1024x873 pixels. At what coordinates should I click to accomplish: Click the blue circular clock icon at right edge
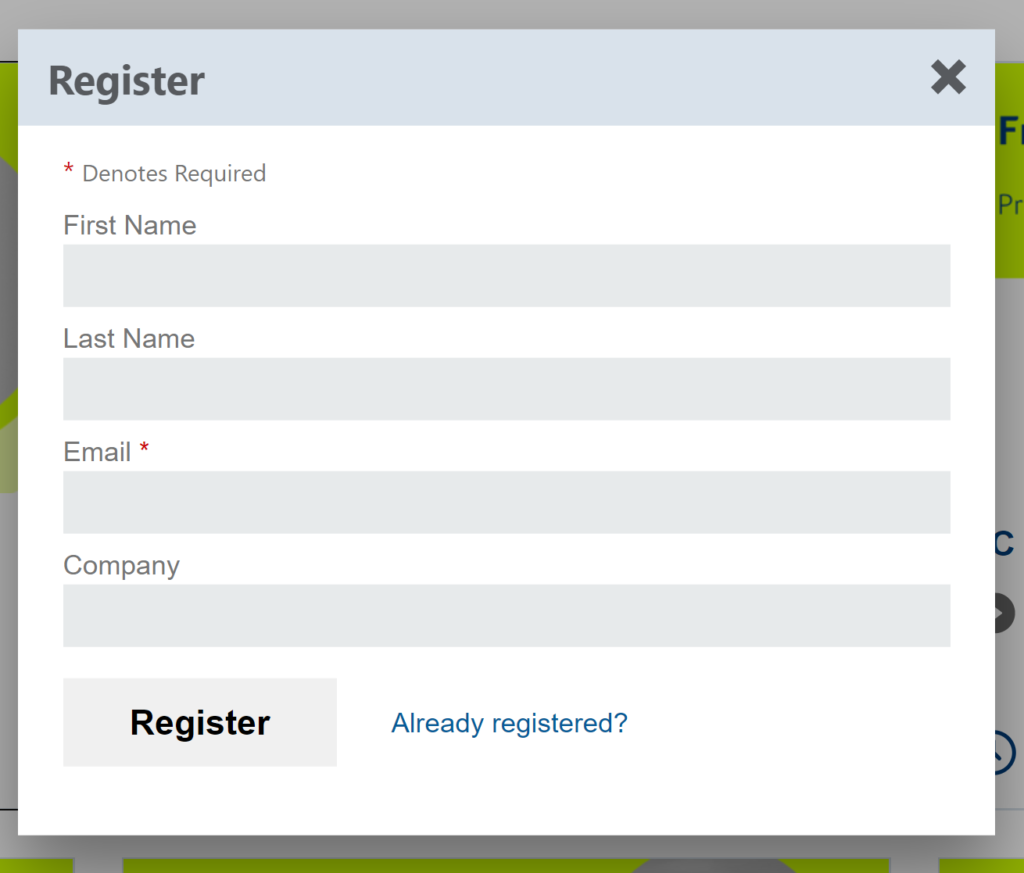[1004, 752]
